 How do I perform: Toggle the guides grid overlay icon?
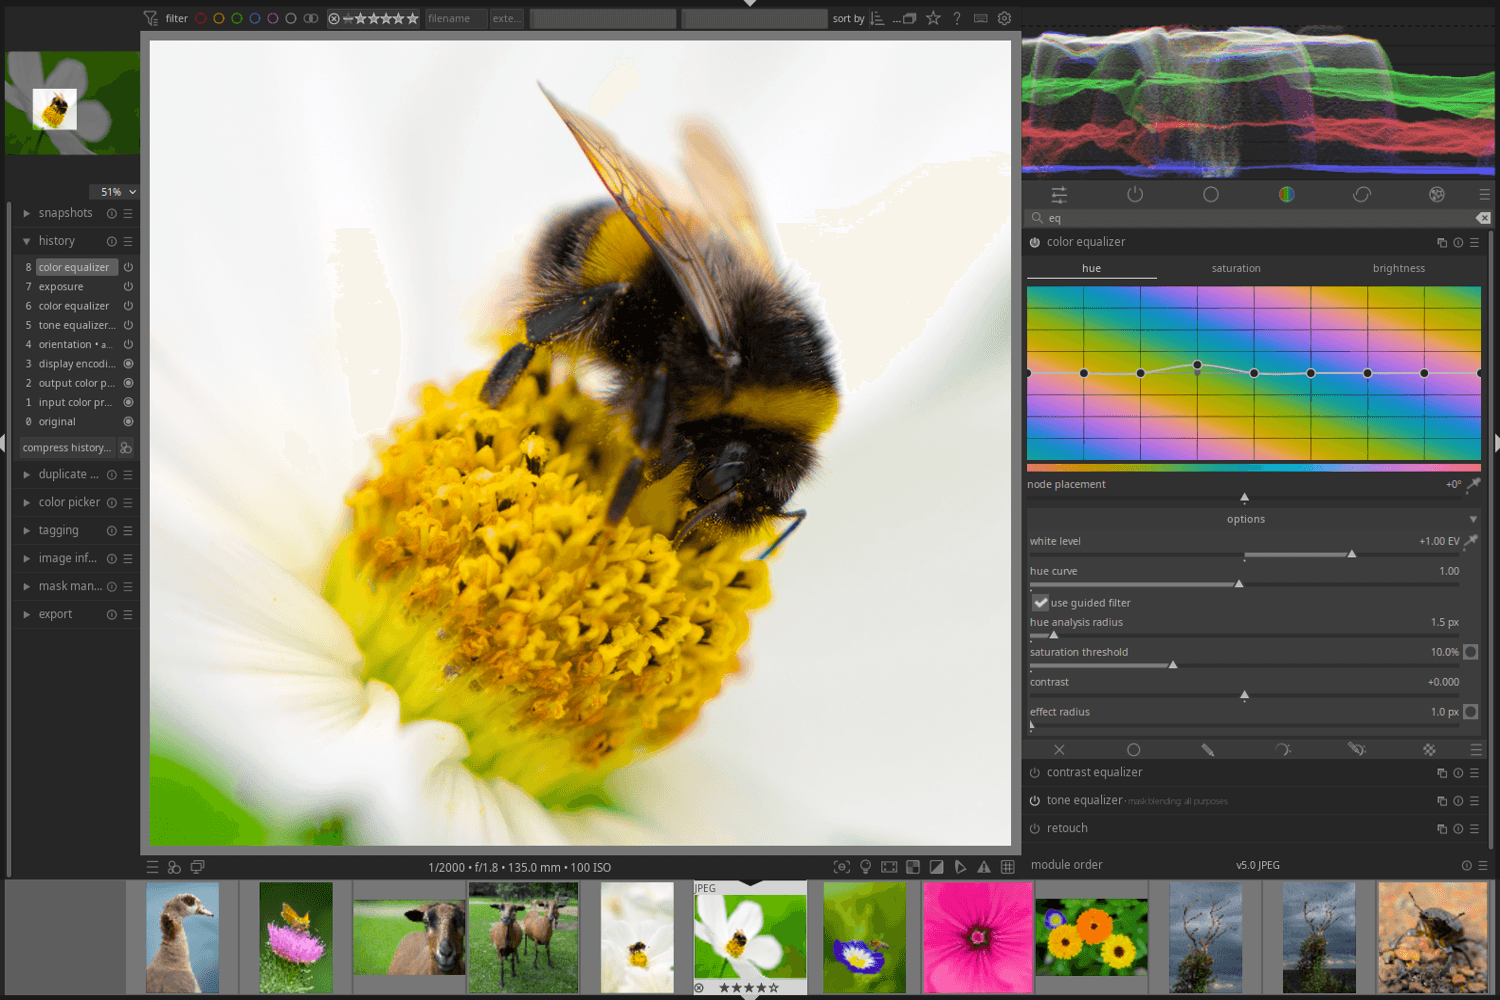(1008, 867)
